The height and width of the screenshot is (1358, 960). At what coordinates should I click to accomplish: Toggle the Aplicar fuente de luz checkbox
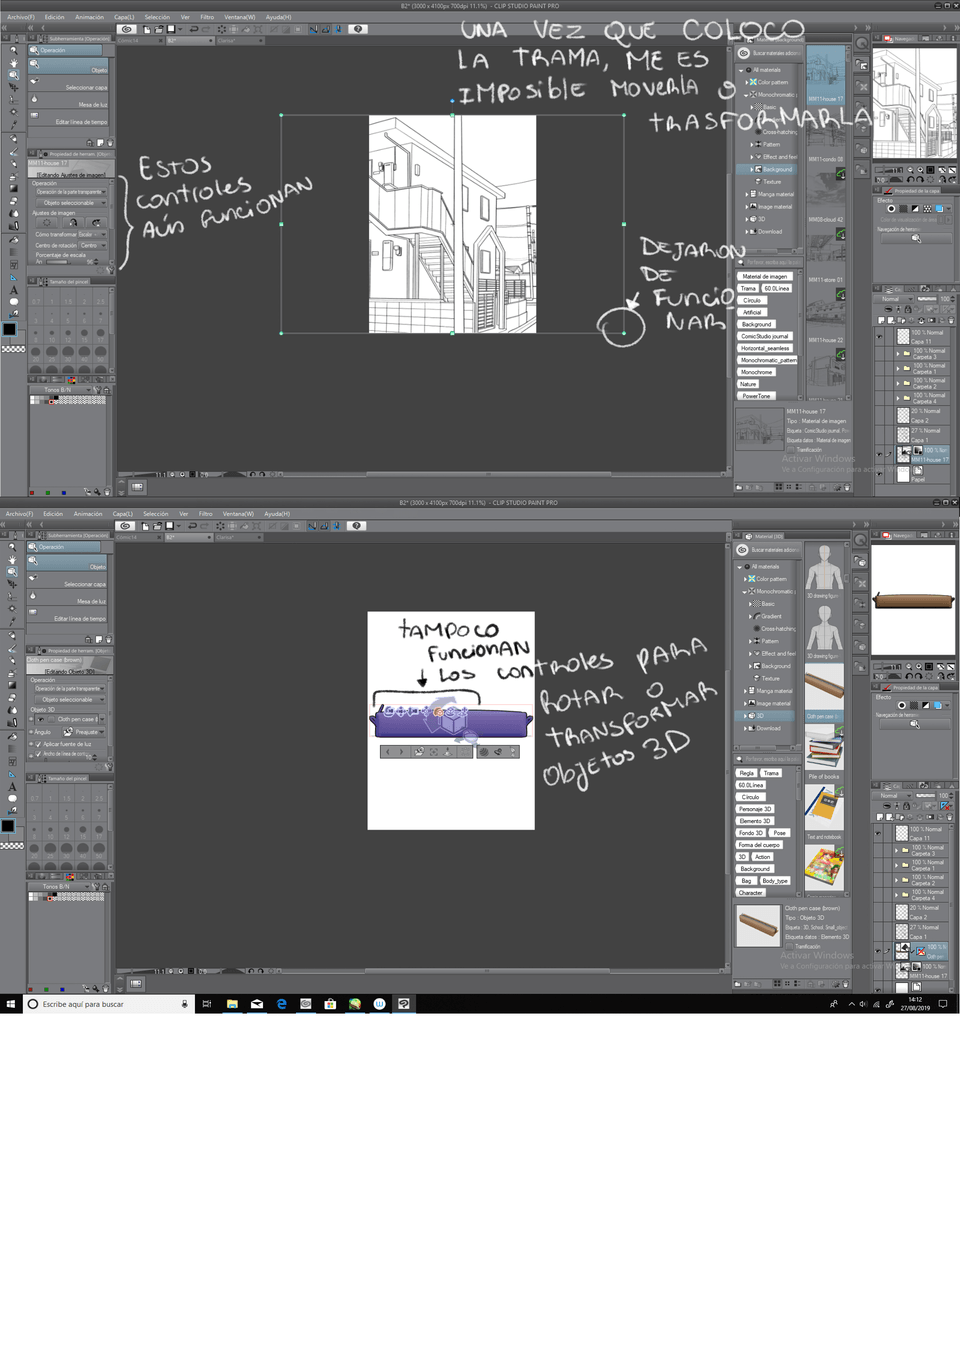point(38,744)
